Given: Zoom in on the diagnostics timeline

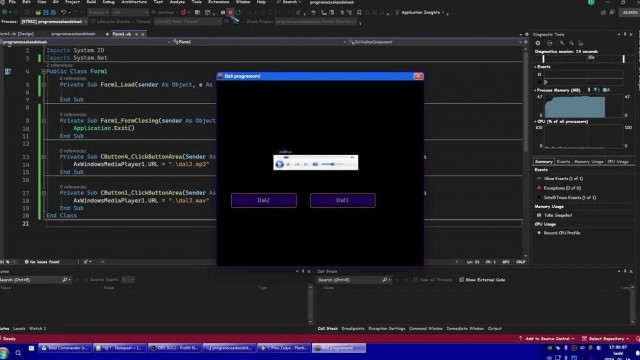Looking at the screenshot, I should (562, 43).
